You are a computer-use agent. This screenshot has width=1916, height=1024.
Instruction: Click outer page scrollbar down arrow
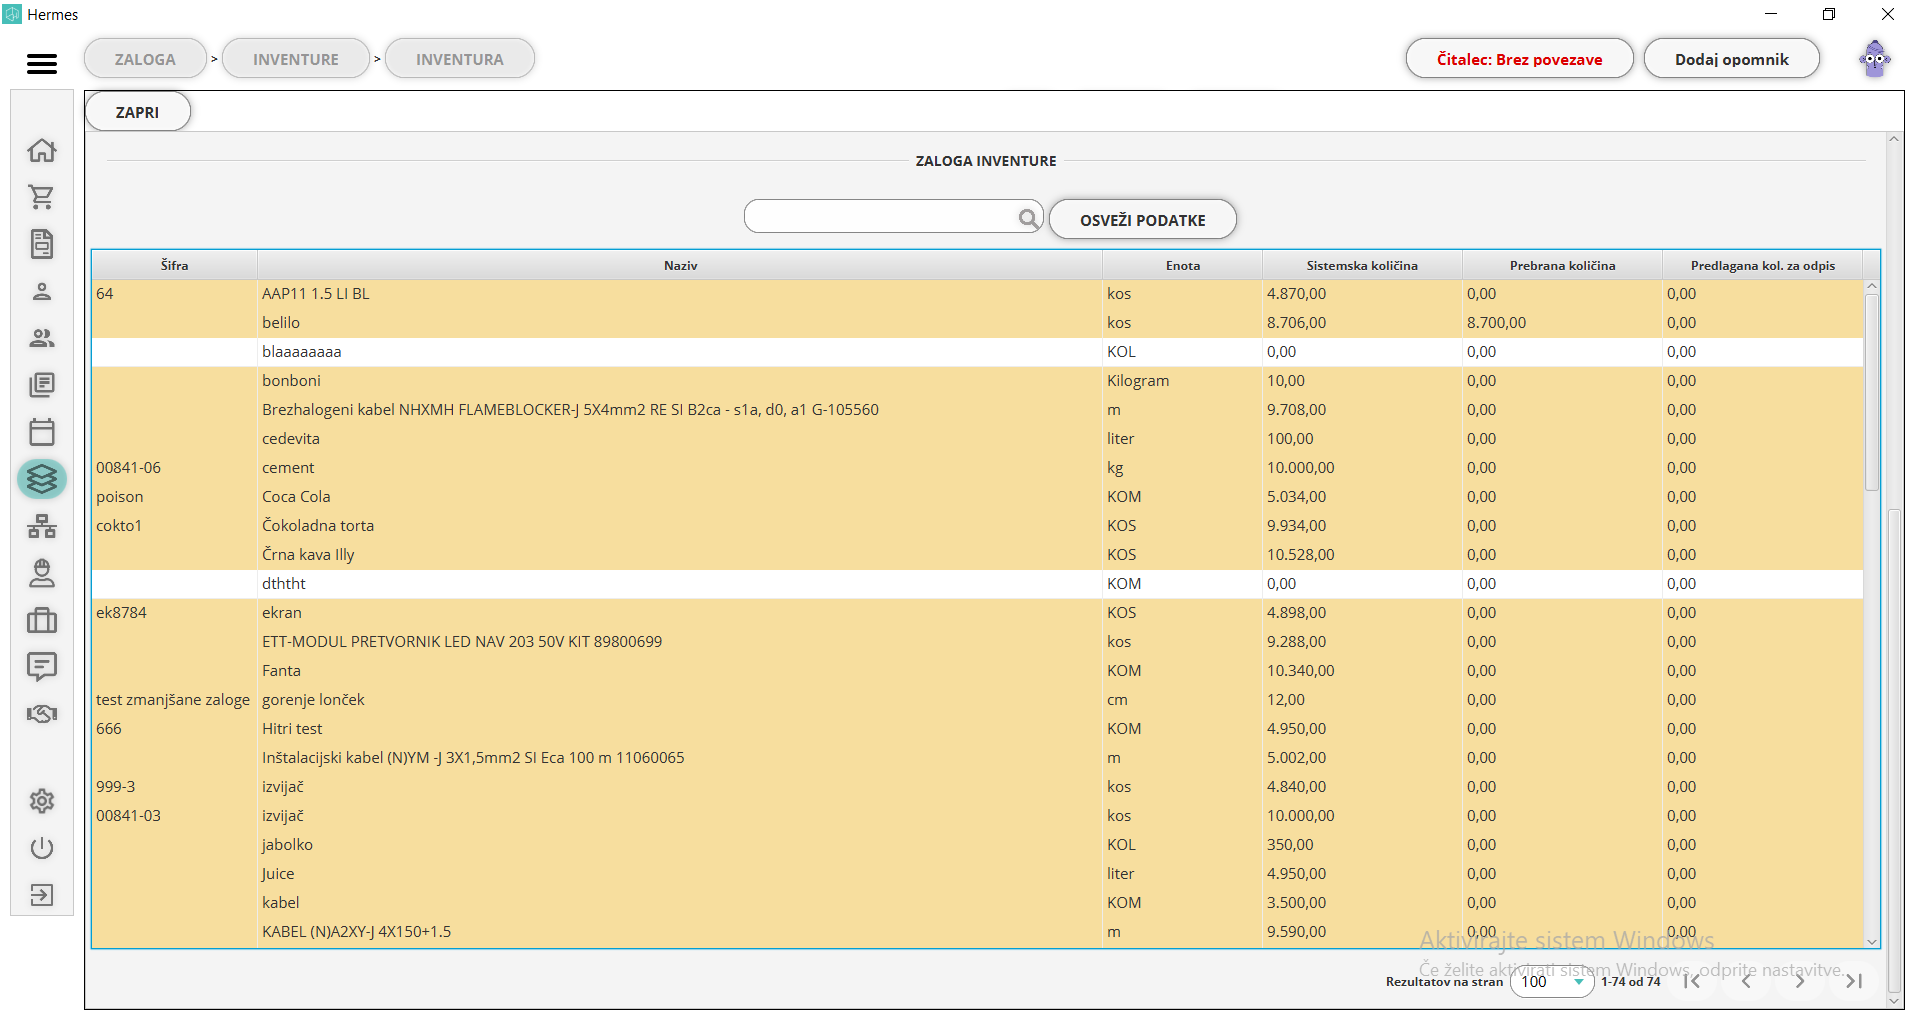click(1894, 1000)
